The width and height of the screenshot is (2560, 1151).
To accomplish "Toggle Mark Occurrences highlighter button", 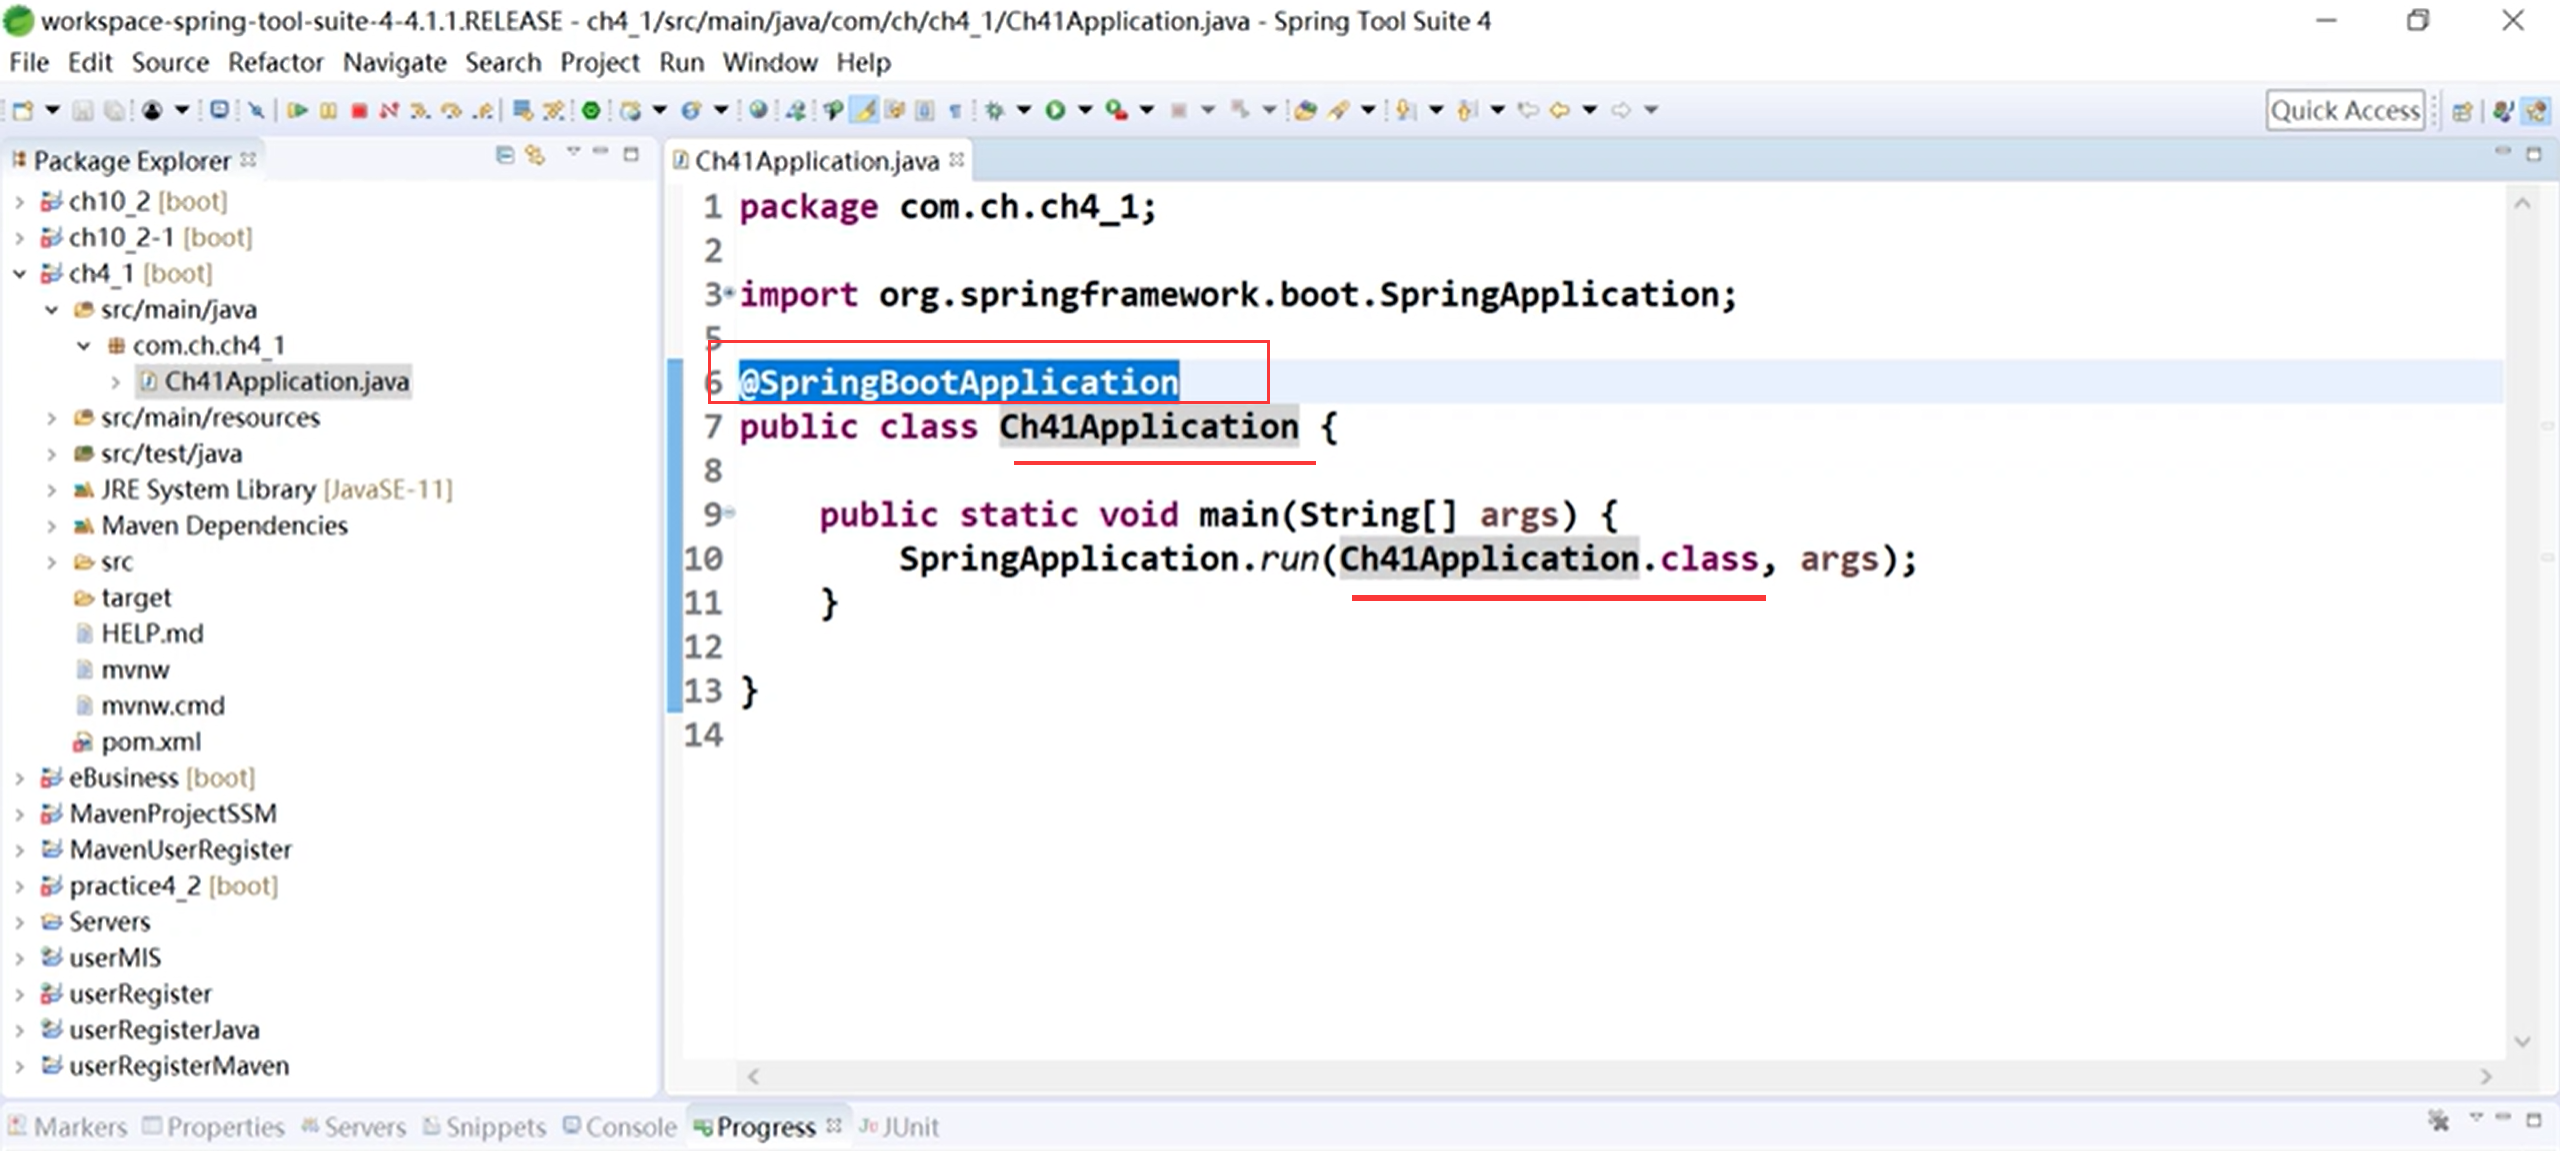I will [865, 110].
